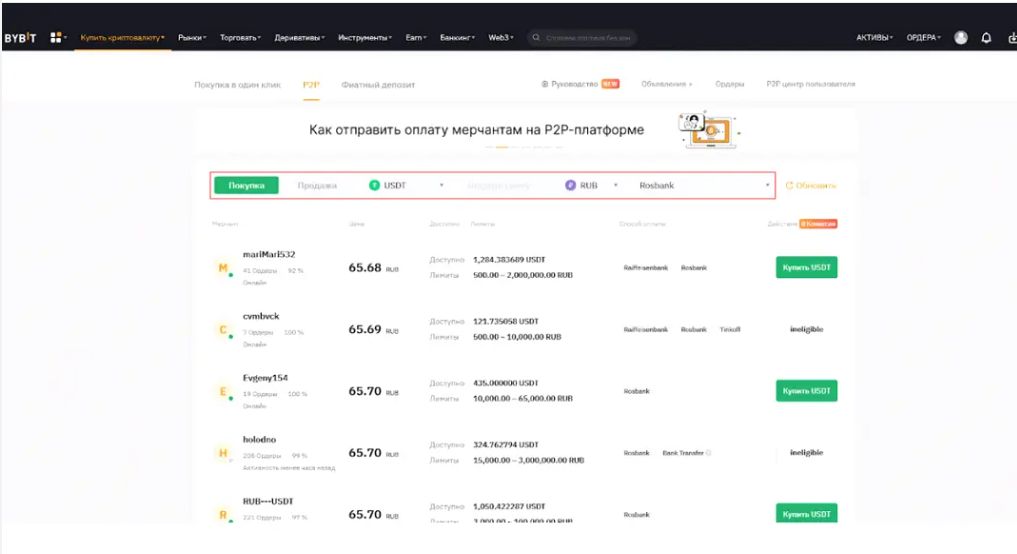Expand the Объявления dropdown
1017x554 pixels.
tap(667, 84)
